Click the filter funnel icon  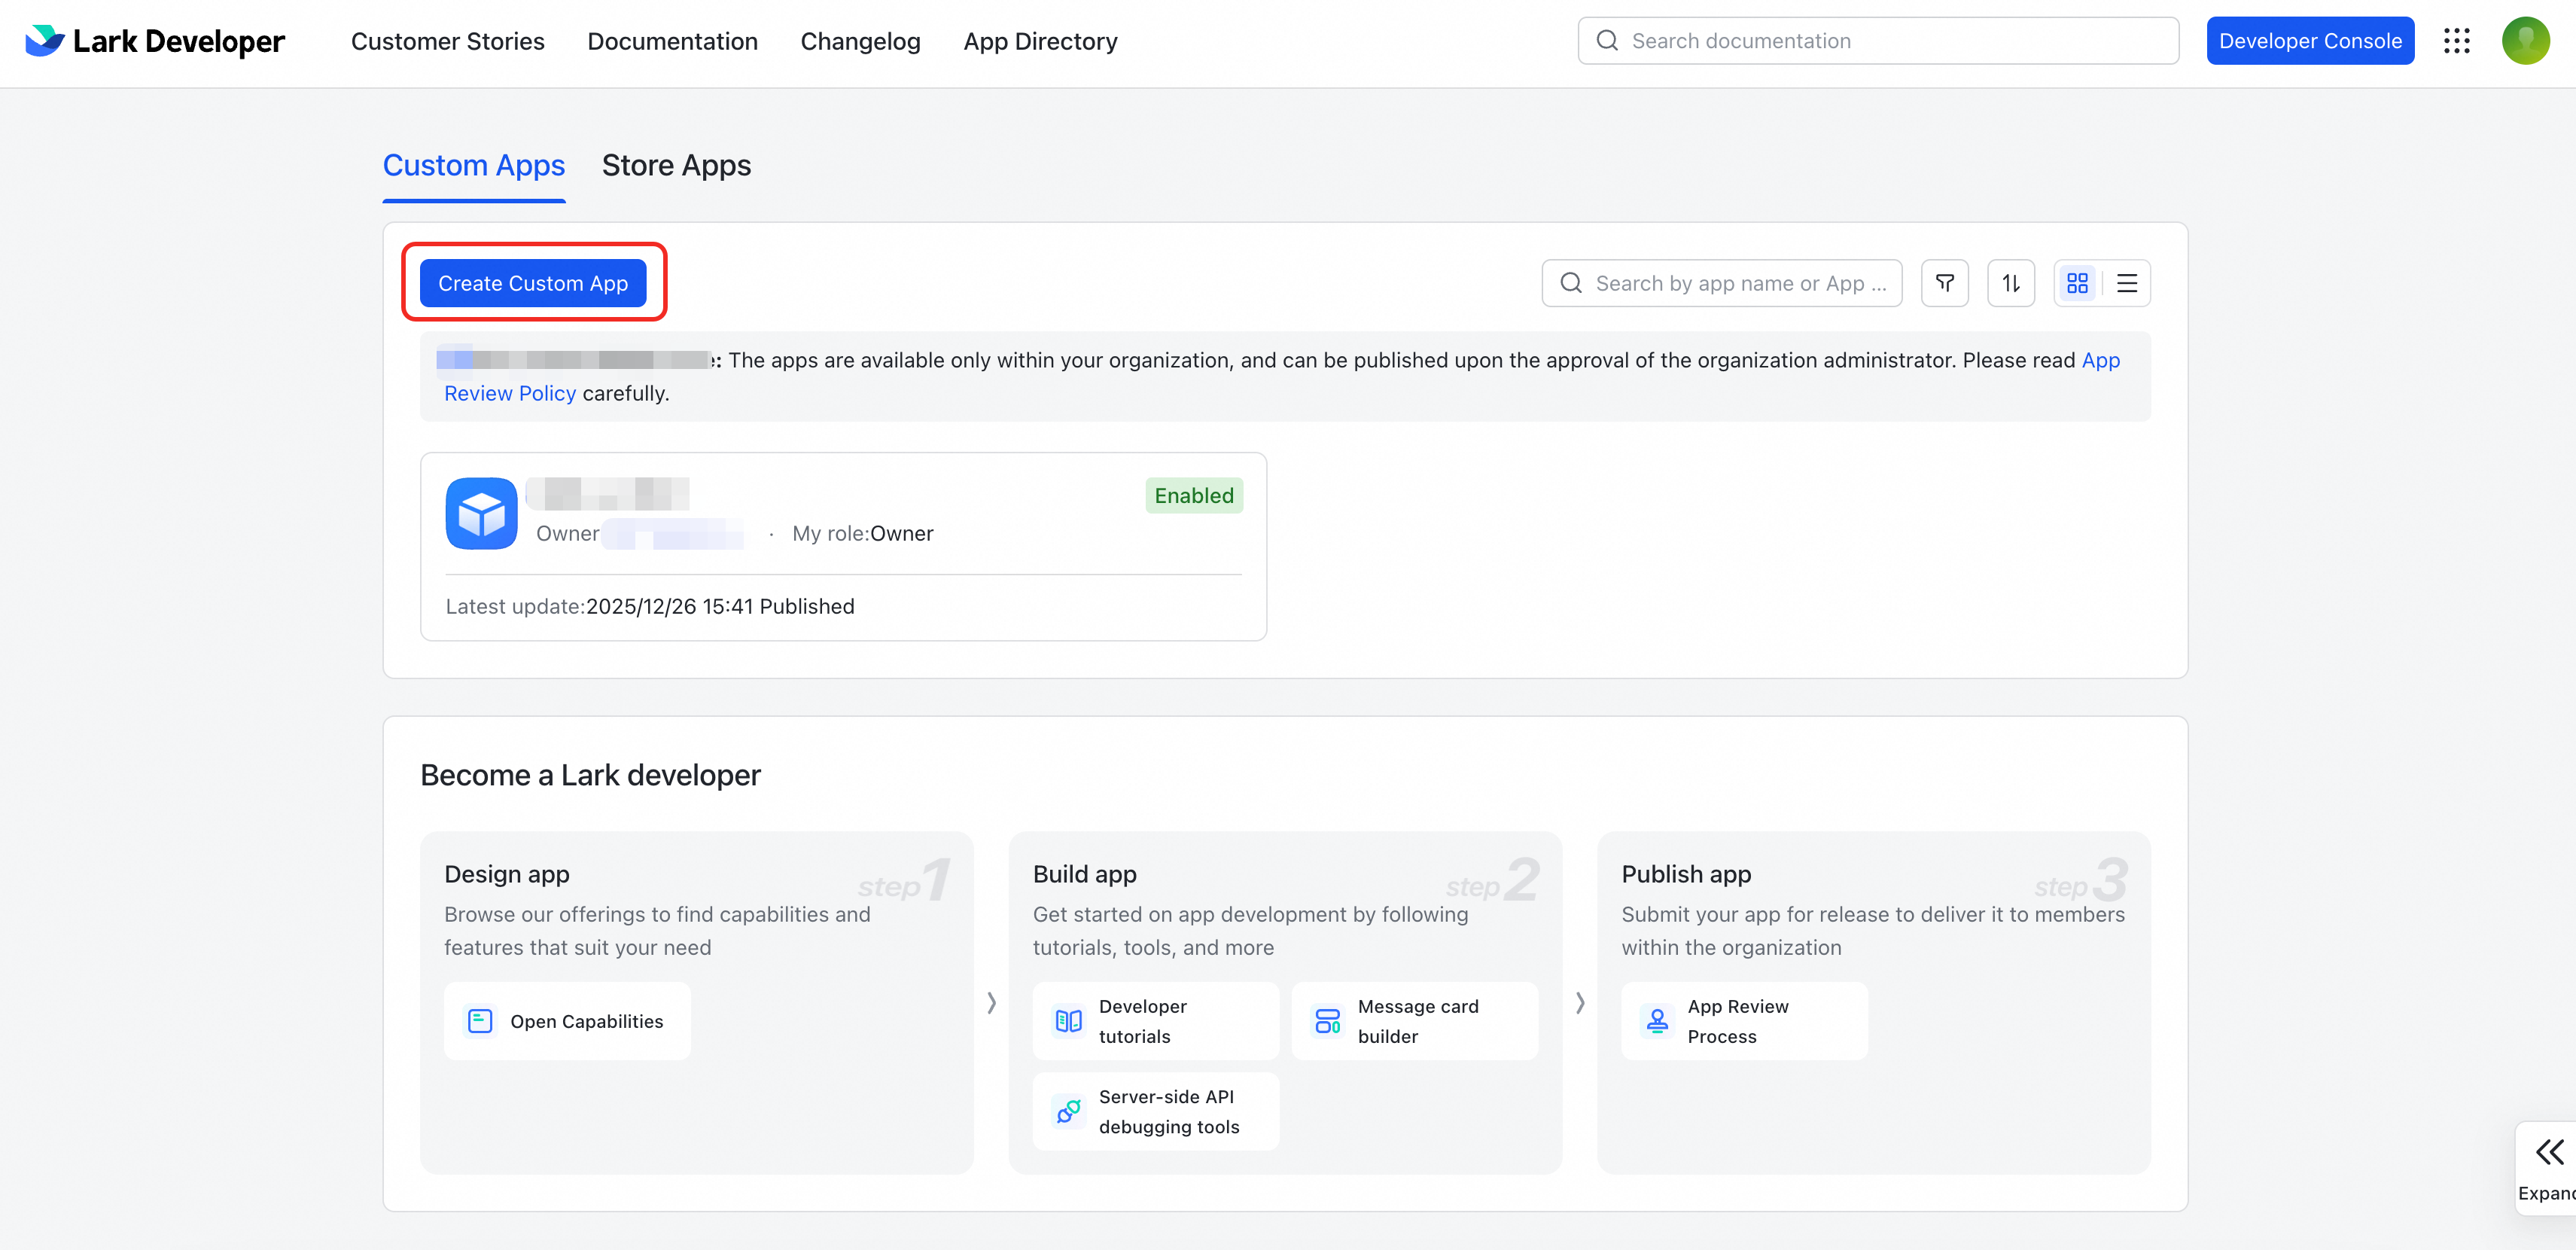[1944, 284]
